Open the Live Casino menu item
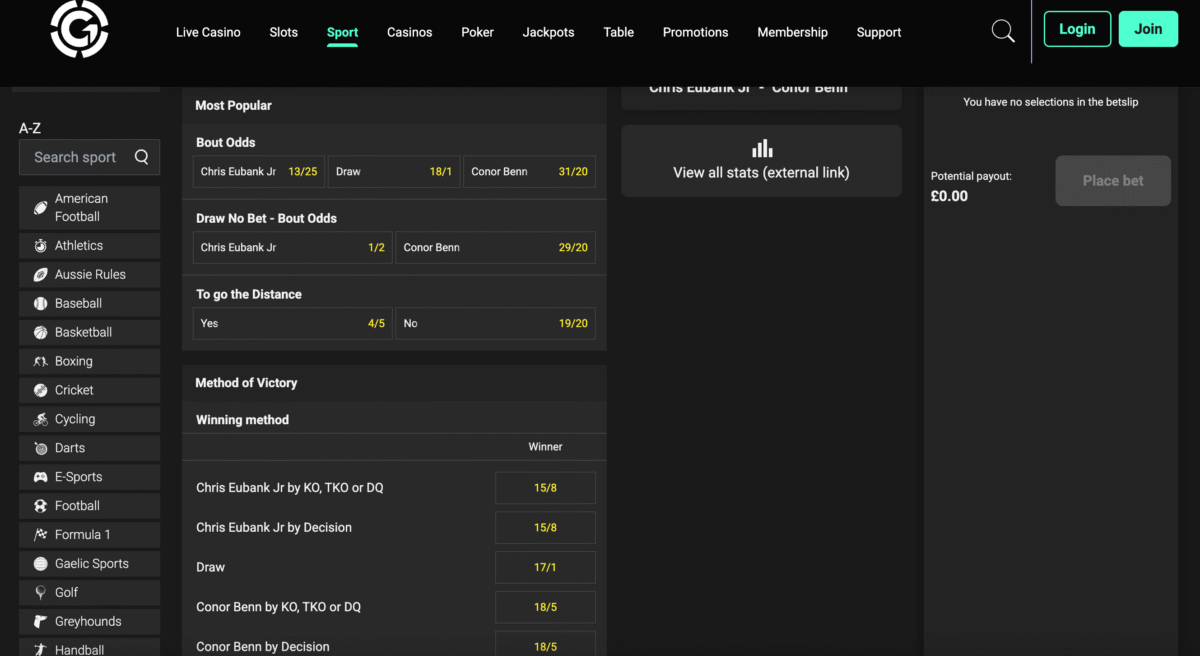Image resolution: width=1200 pixels, height=656 pixels. tap(208, 32)
